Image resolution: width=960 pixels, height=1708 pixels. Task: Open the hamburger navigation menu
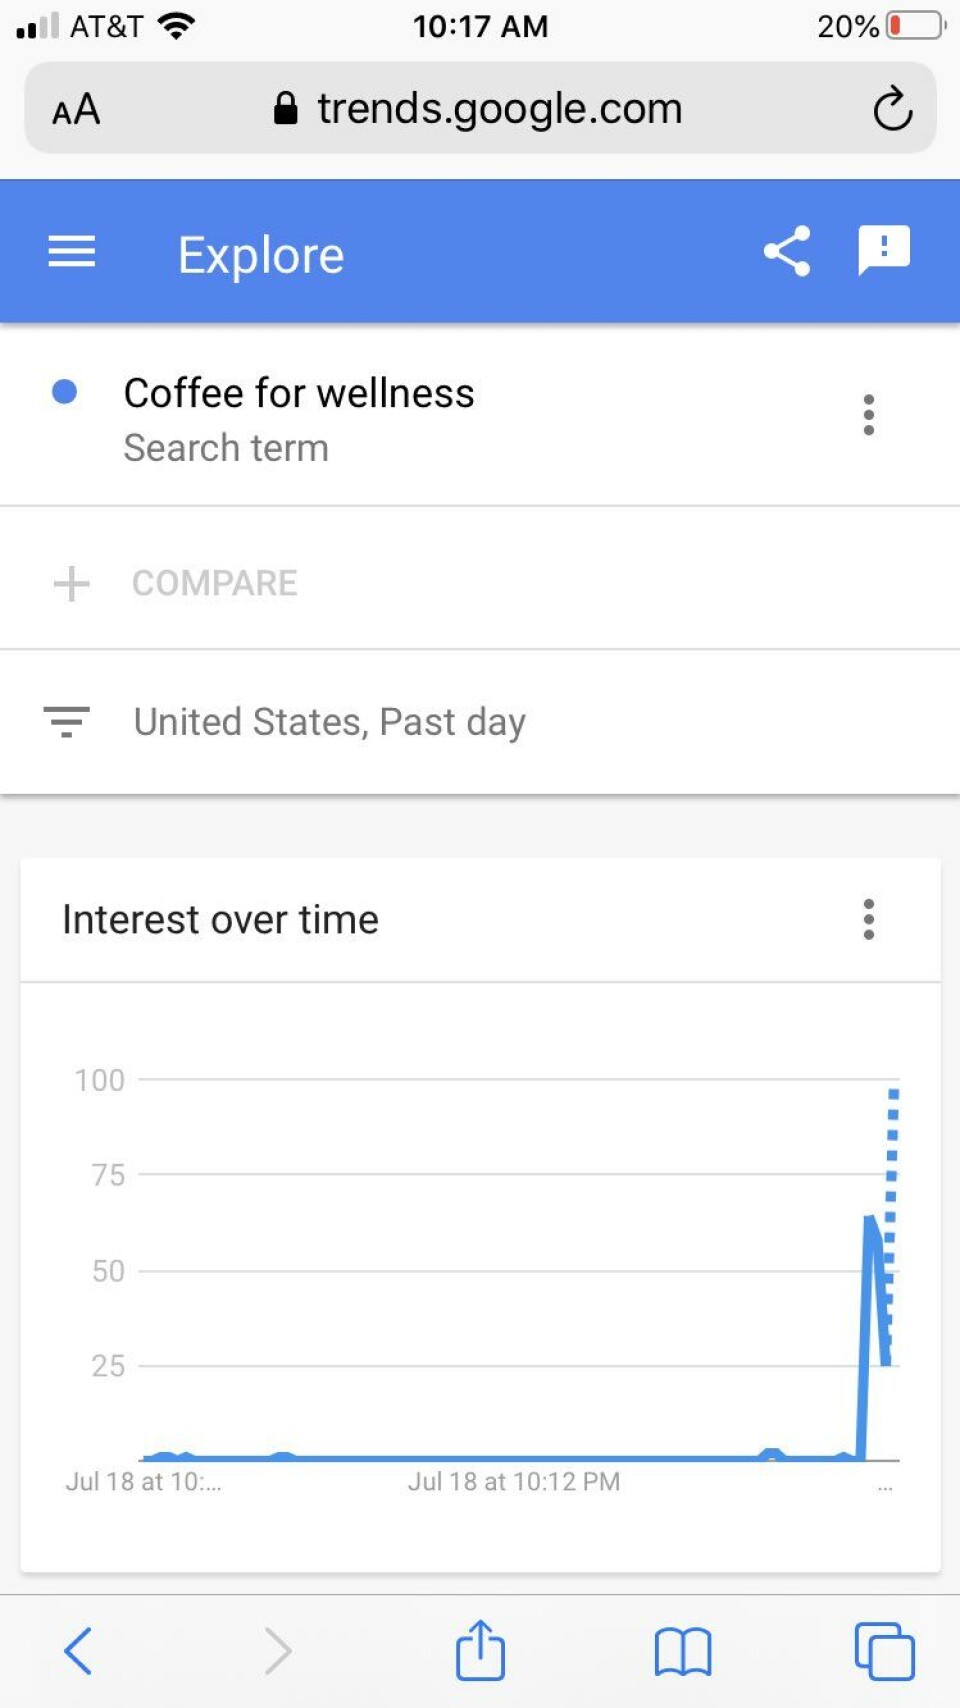[72, 252]
